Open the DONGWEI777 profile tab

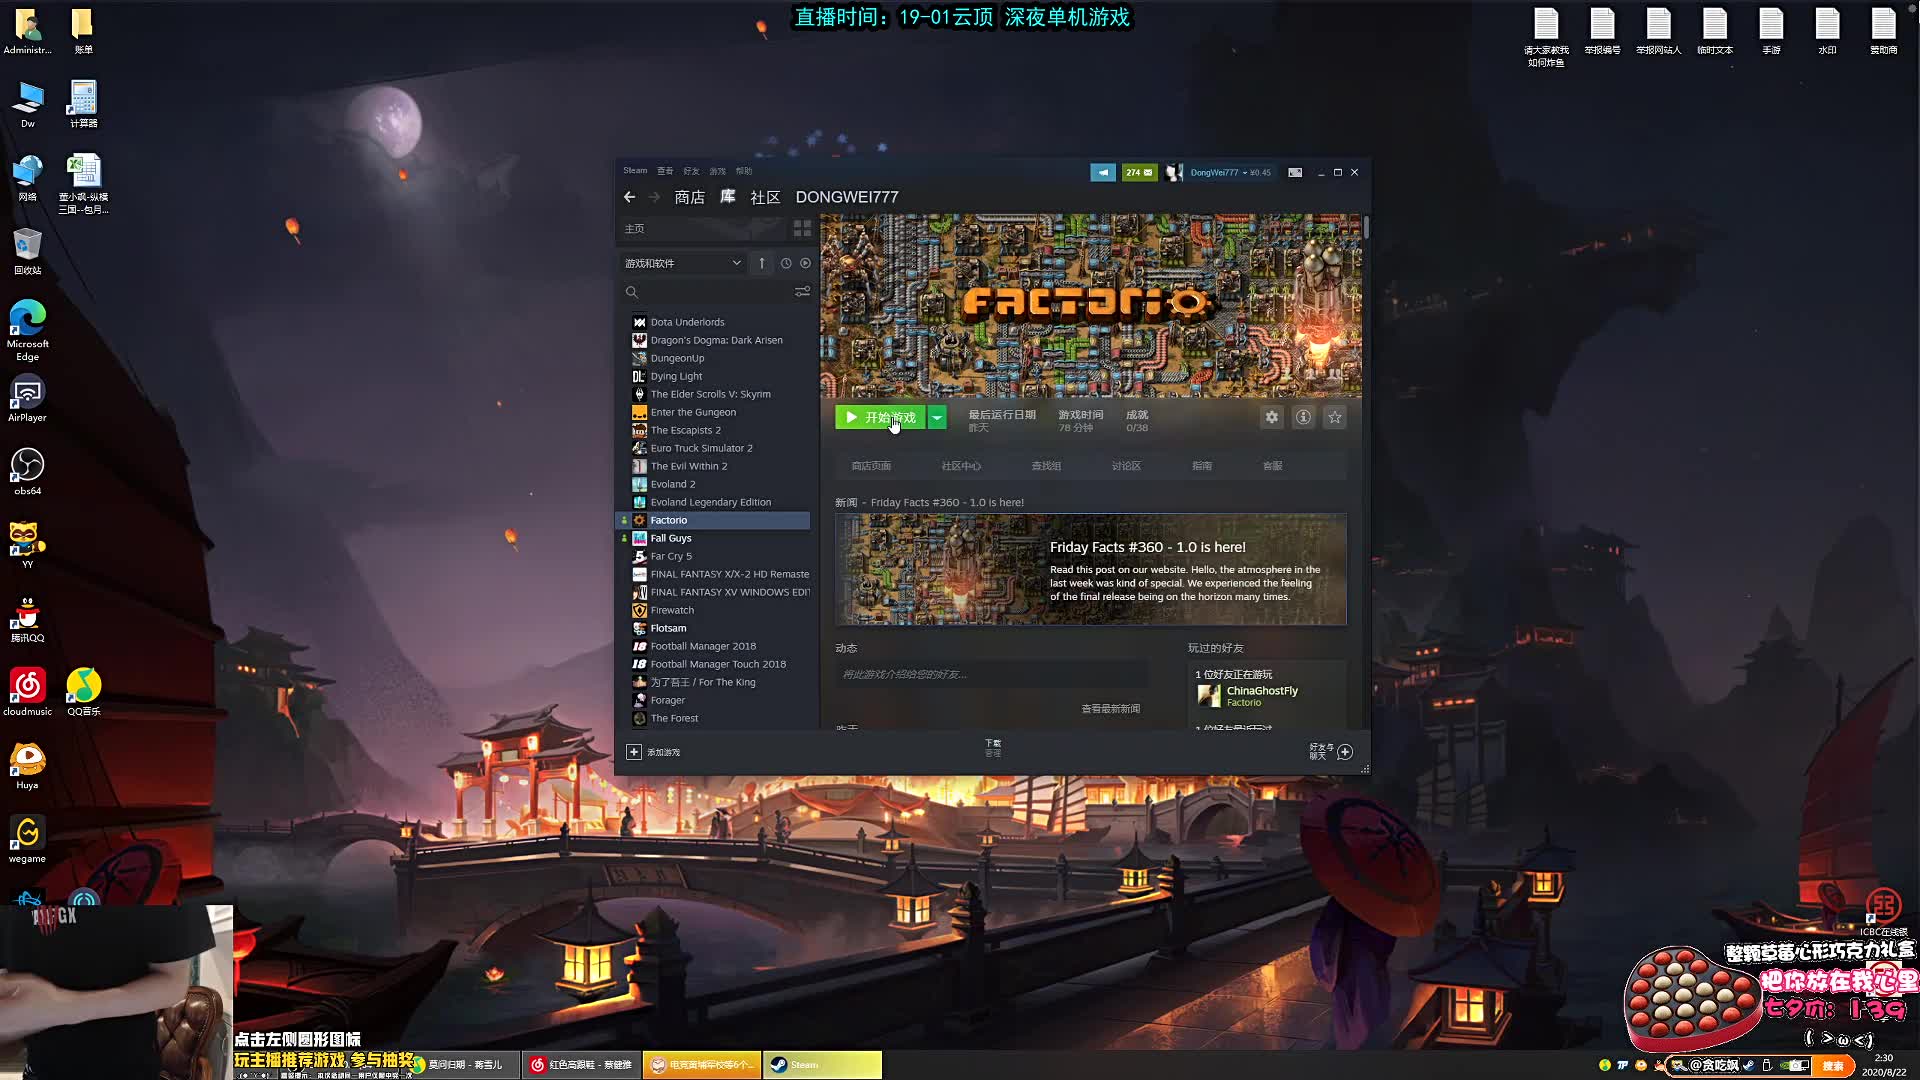(847, 197)
